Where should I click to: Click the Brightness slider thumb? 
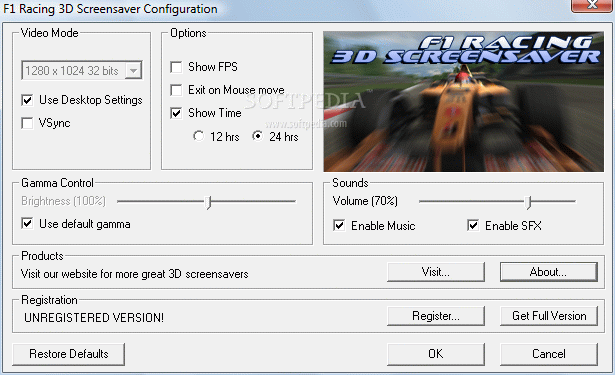(208, 202)
